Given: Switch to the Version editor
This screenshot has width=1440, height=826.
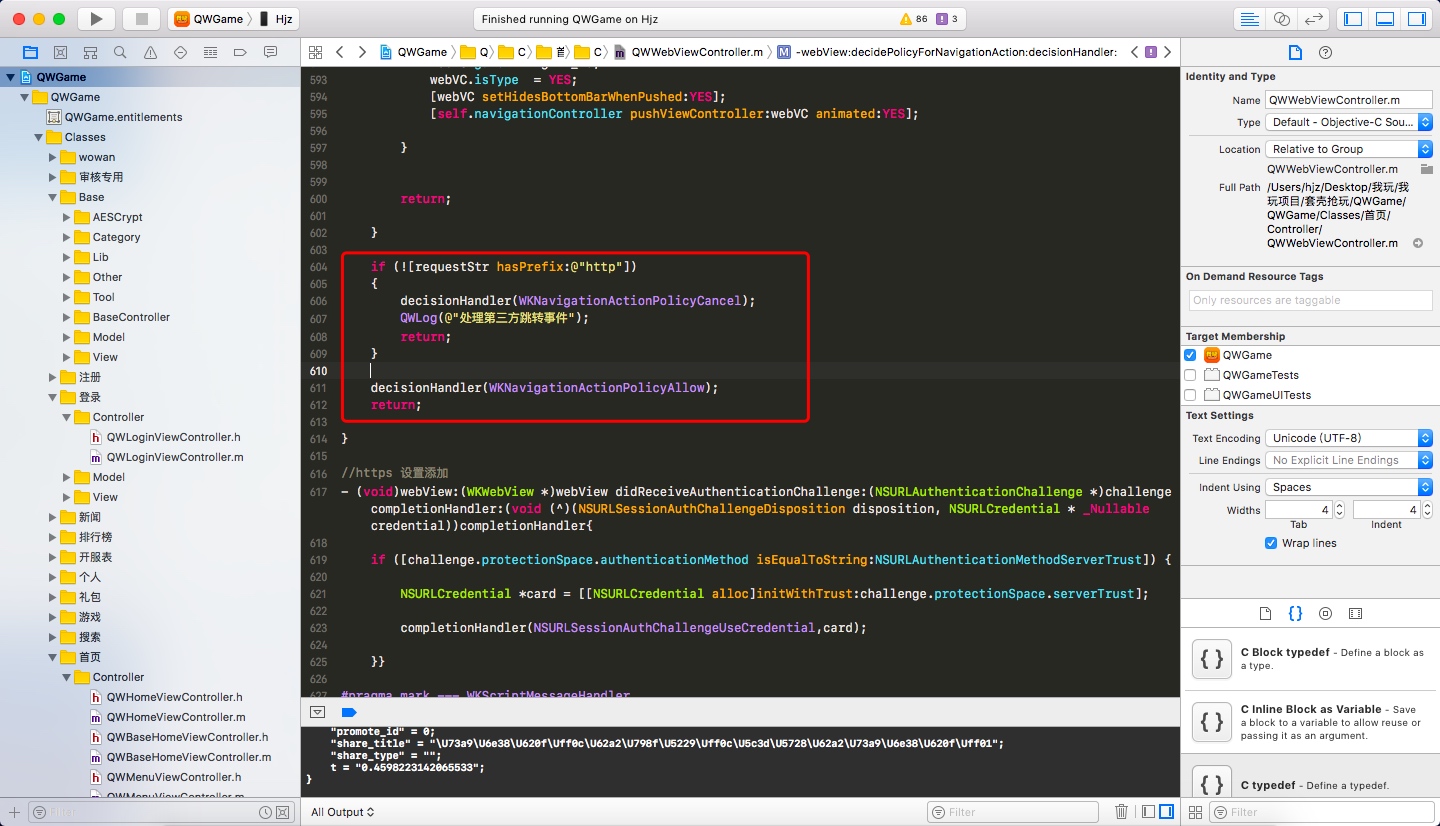Looking at the screenshot, I should pos(1314,19).
